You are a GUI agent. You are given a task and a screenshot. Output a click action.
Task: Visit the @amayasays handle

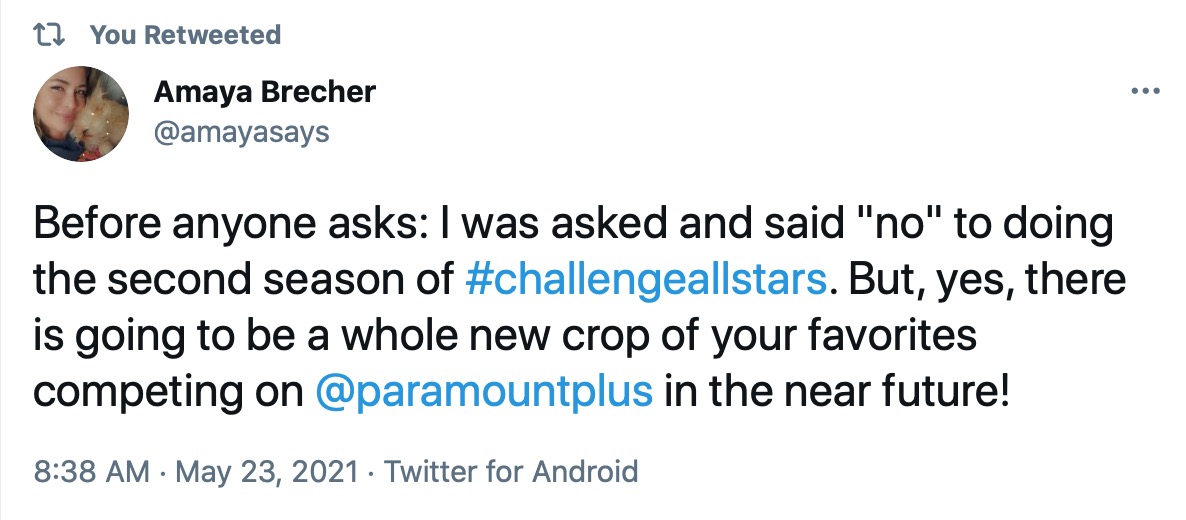(x=240, y=131)
